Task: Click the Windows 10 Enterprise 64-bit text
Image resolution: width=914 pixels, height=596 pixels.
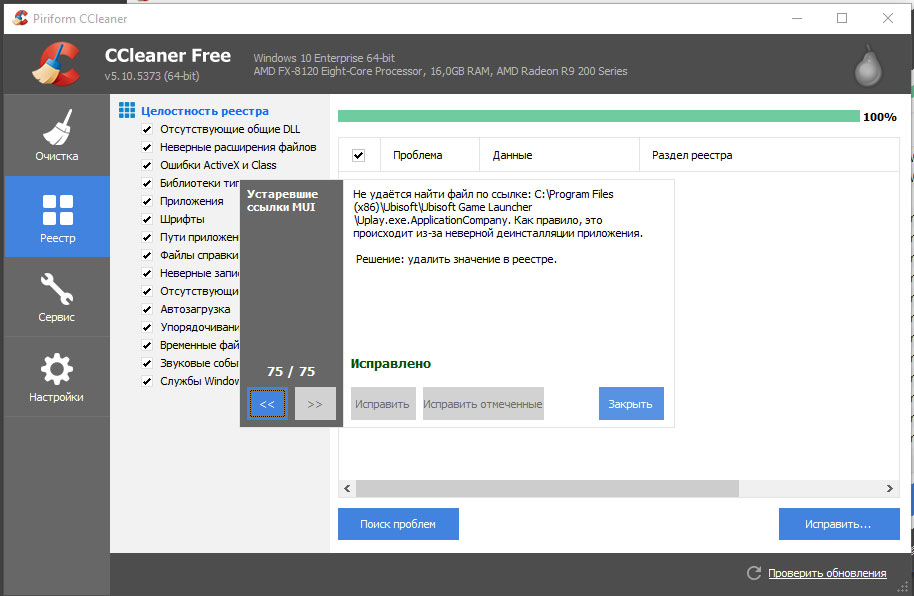Action: coord(324,58)
